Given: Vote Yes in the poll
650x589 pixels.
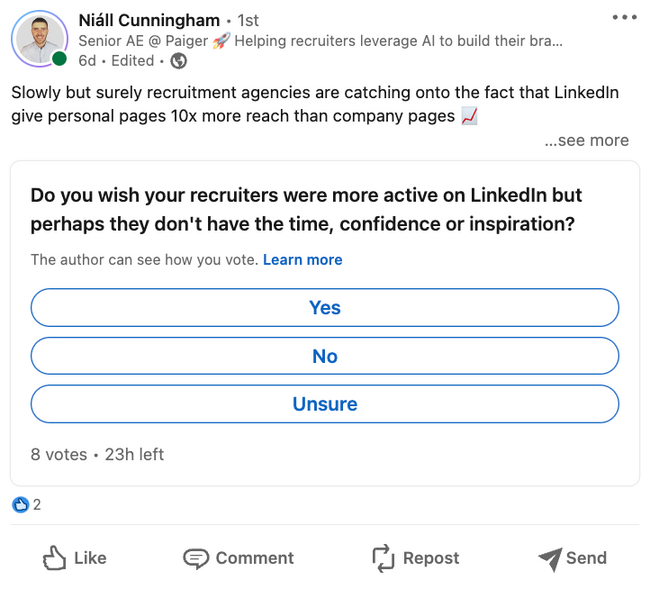Looking at the screenshot, I should click(325, 308).
